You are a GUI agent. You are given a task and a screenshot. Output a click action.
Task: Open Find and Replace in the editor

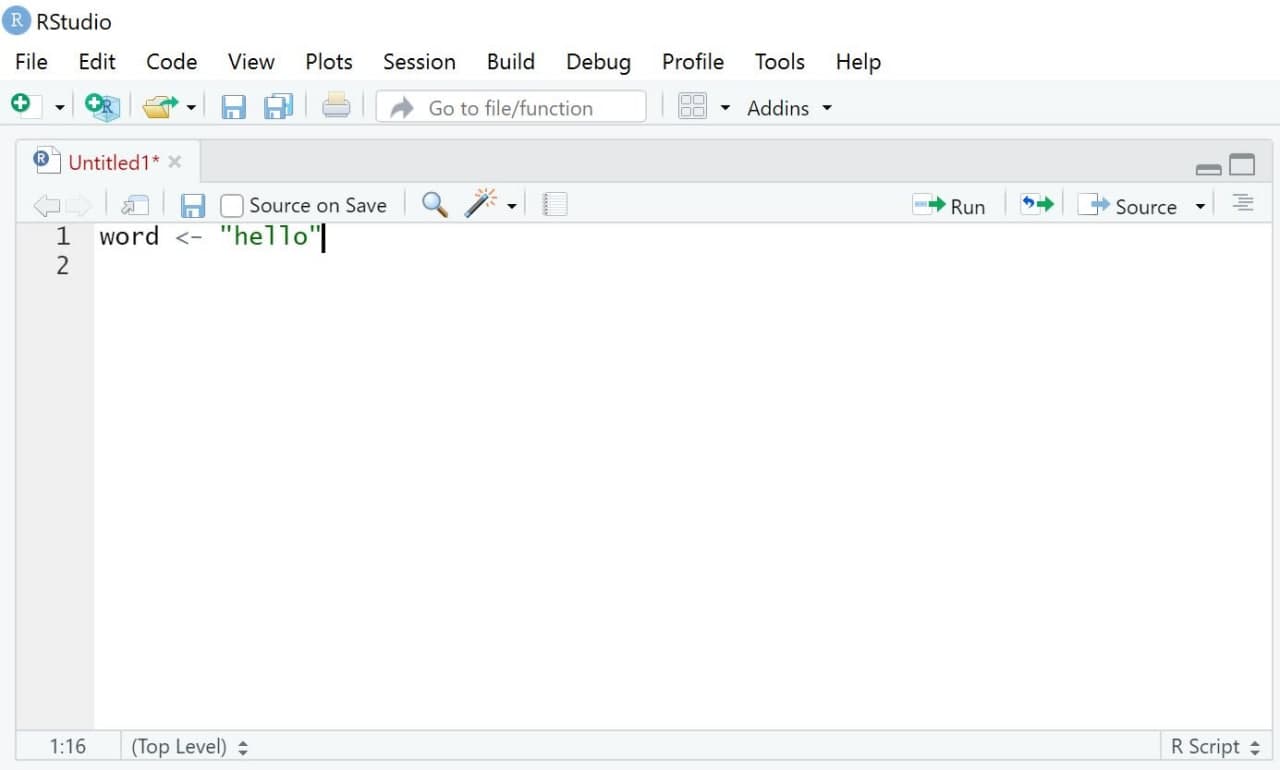click(433, 204)
